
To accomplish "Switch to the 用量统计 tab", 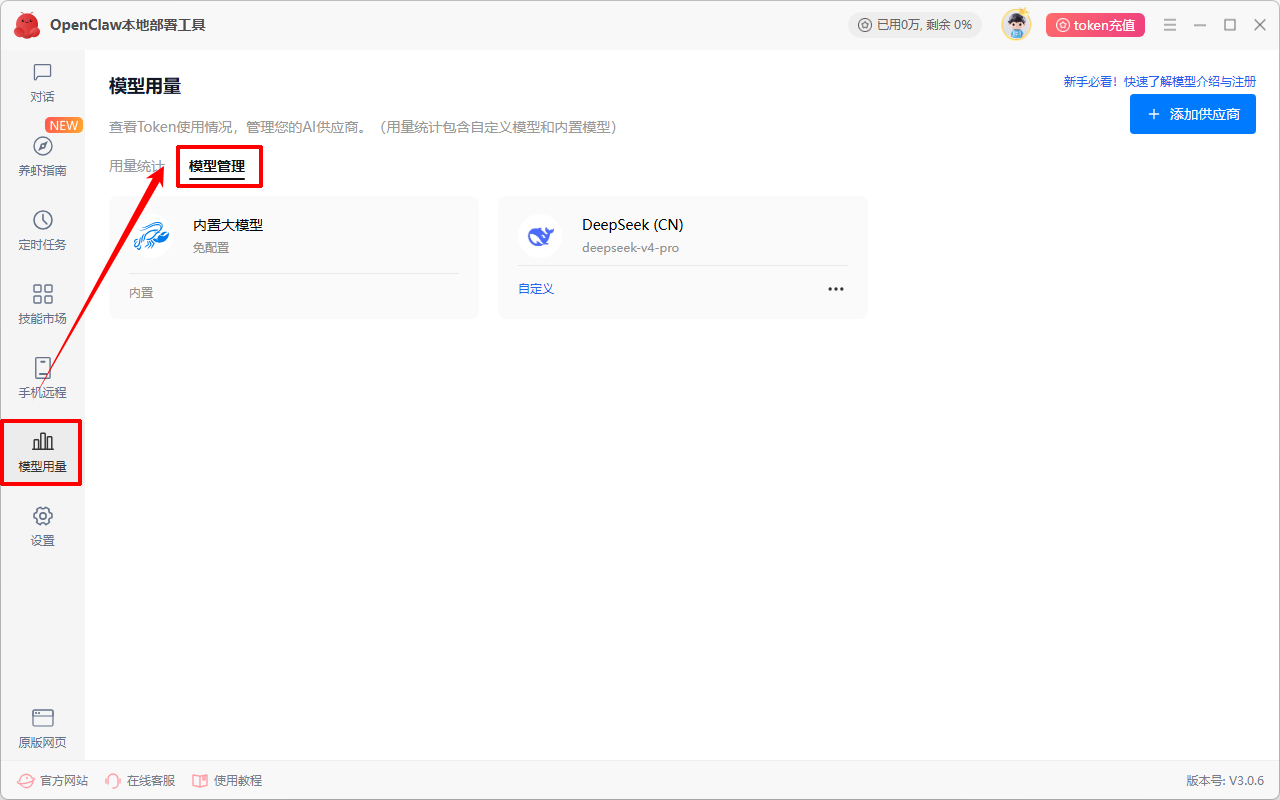I will 137,166.
